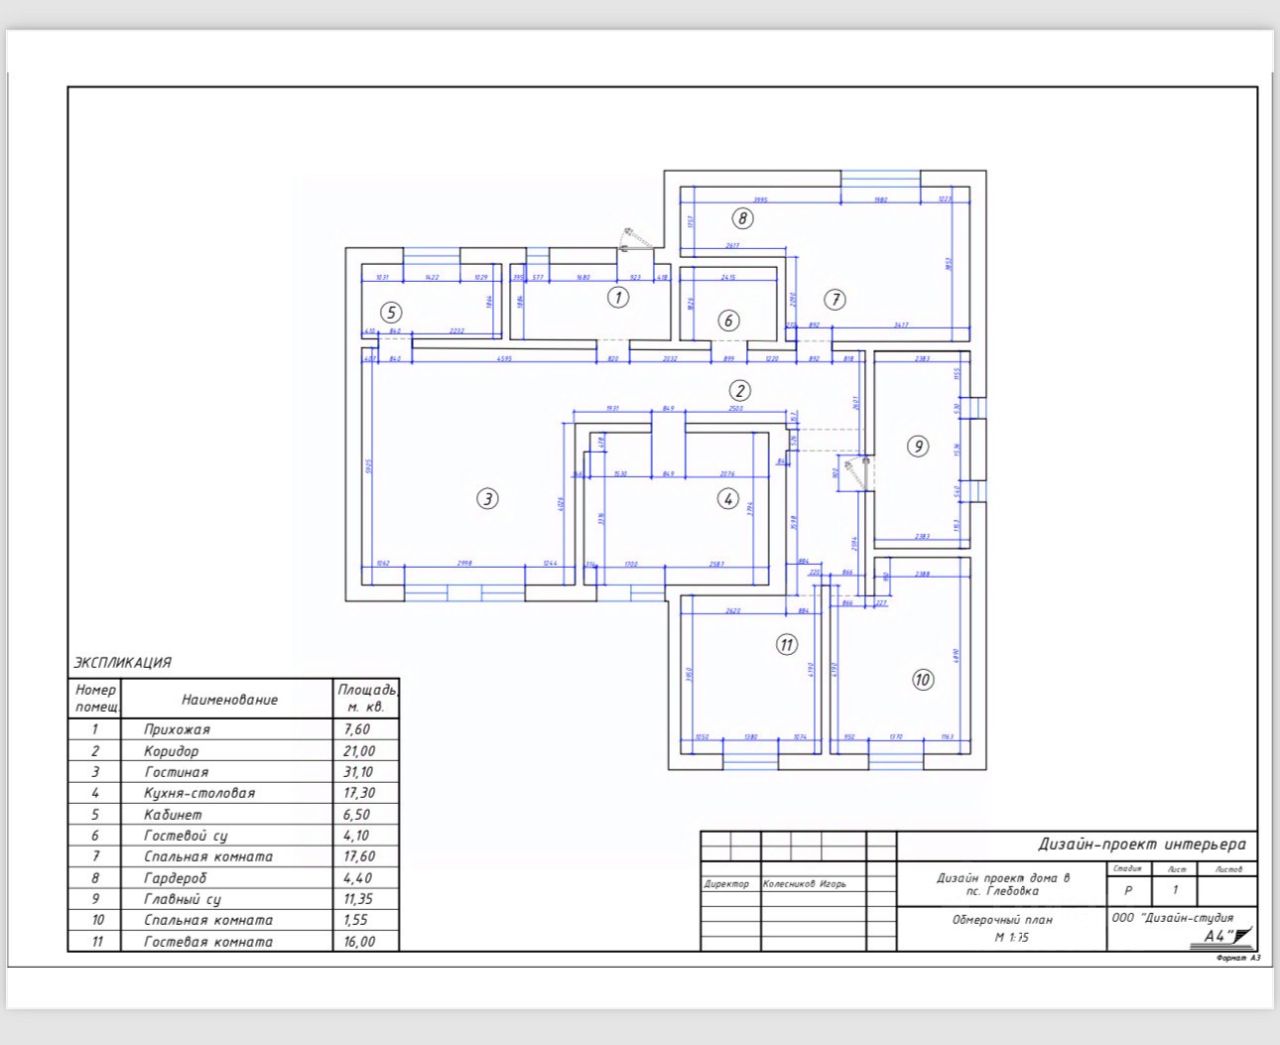Select room marker 8 in the wardrobe
The image size is (1280, 1045).
pos(742,218)
